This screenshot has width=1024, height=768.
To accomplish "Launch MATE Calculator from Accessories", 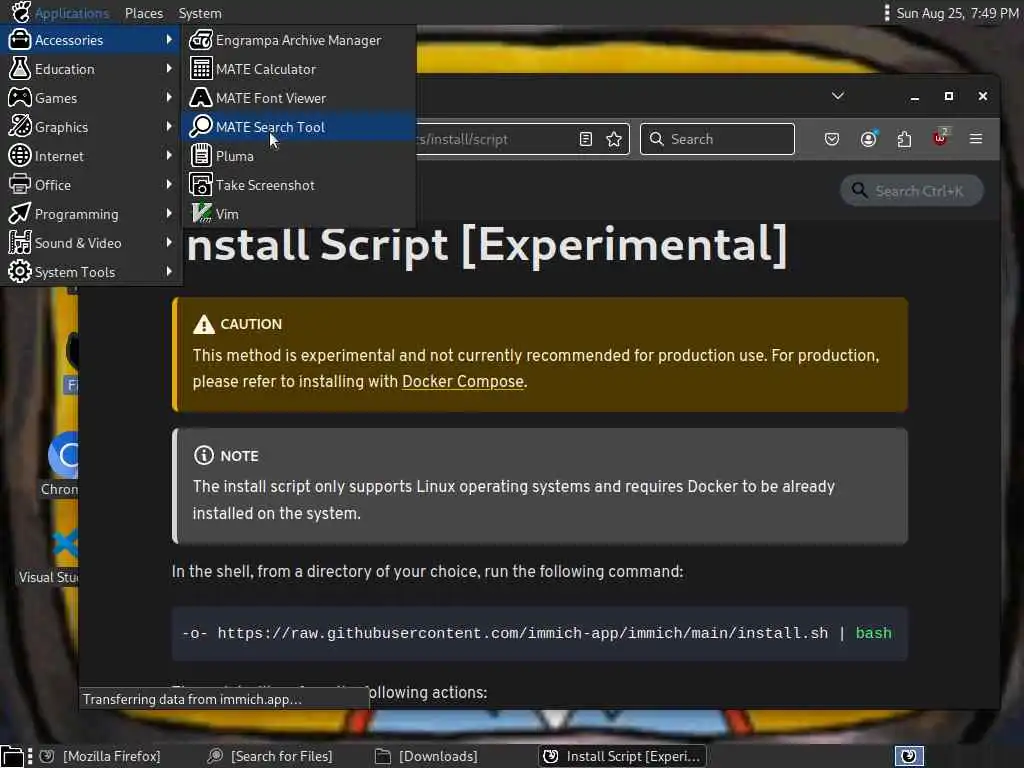I will click(299, 69).
